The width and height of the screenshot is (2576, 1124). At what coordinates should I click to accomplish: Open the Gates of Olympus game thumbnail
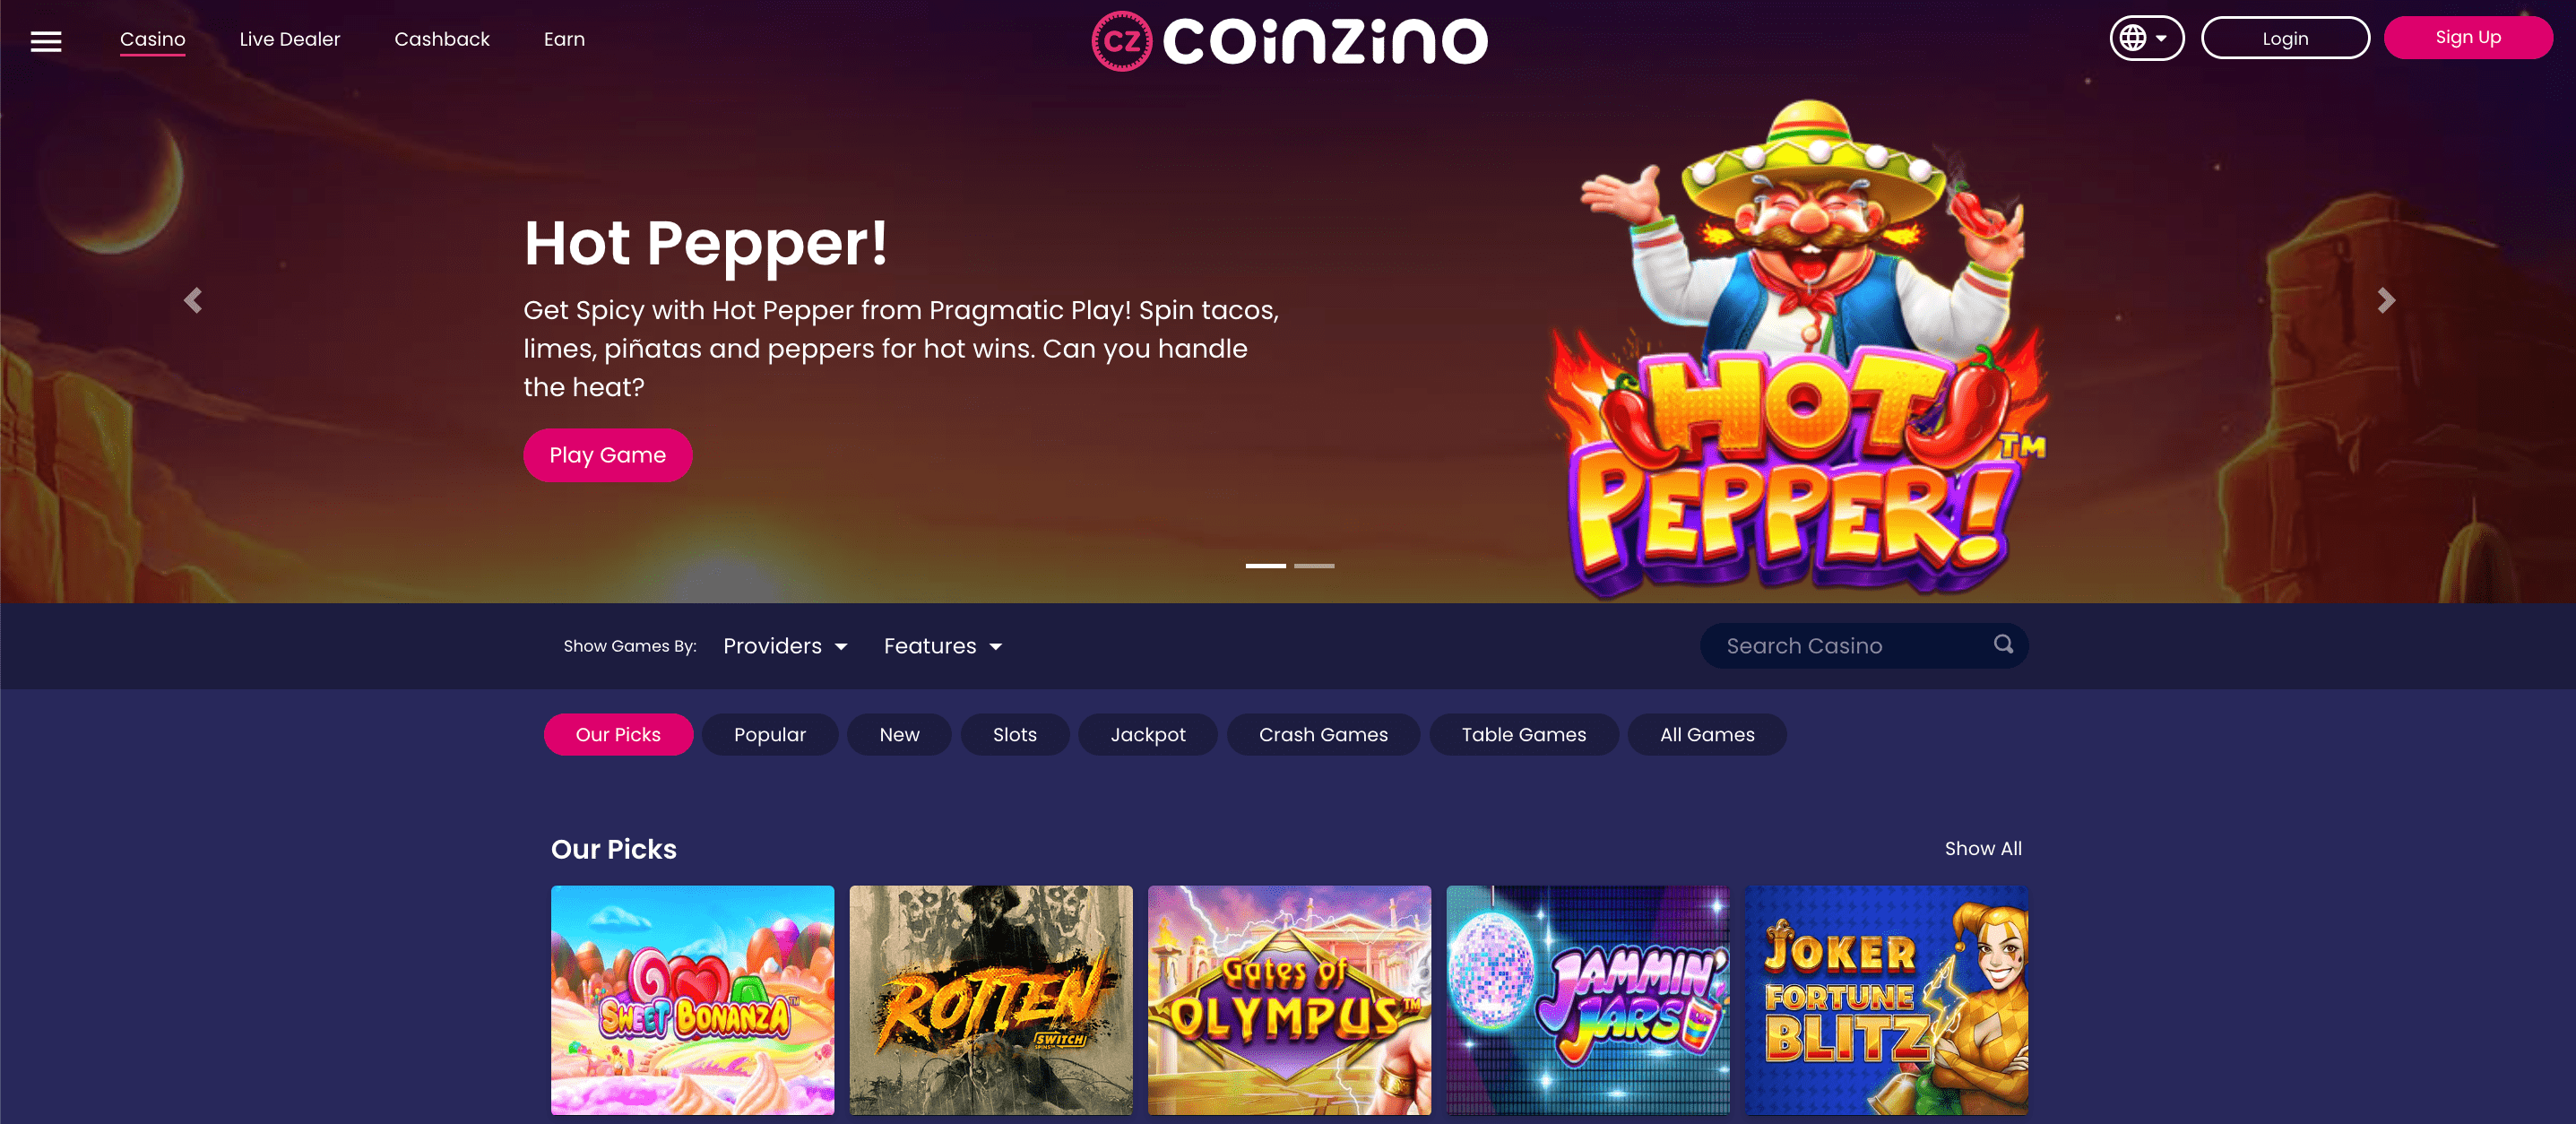[1288, 999]
